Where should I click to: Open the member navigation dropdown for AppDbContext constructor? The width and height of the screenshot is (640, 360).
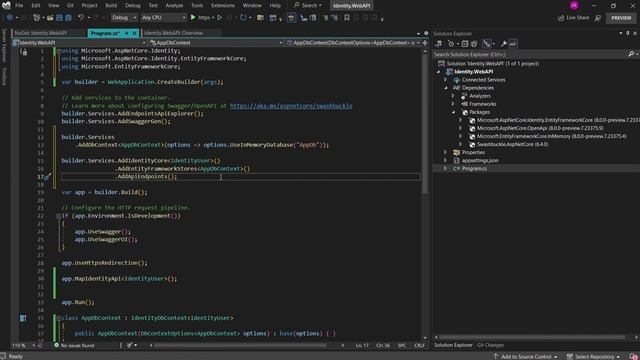coord(353,43)
